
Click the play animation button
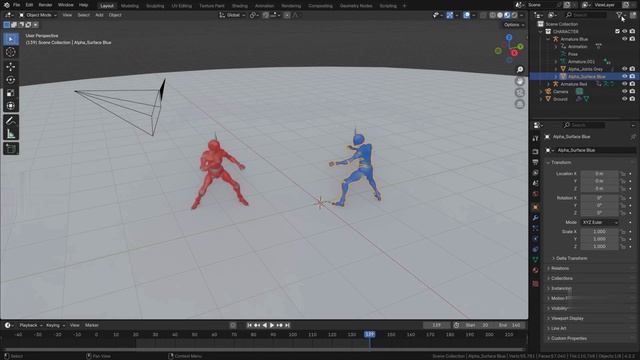point(272,325)
